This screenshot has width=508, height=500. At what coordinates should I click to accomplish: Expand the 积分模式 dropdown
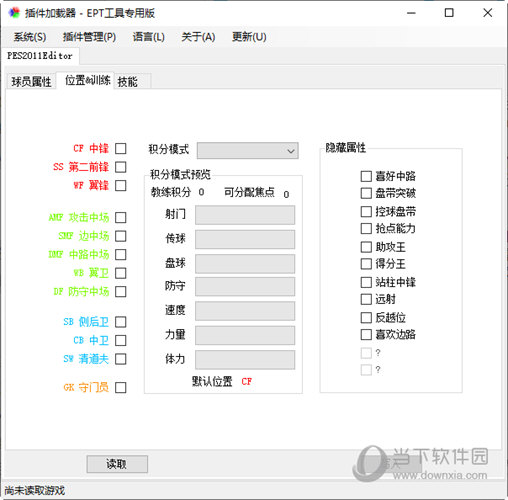248,151
